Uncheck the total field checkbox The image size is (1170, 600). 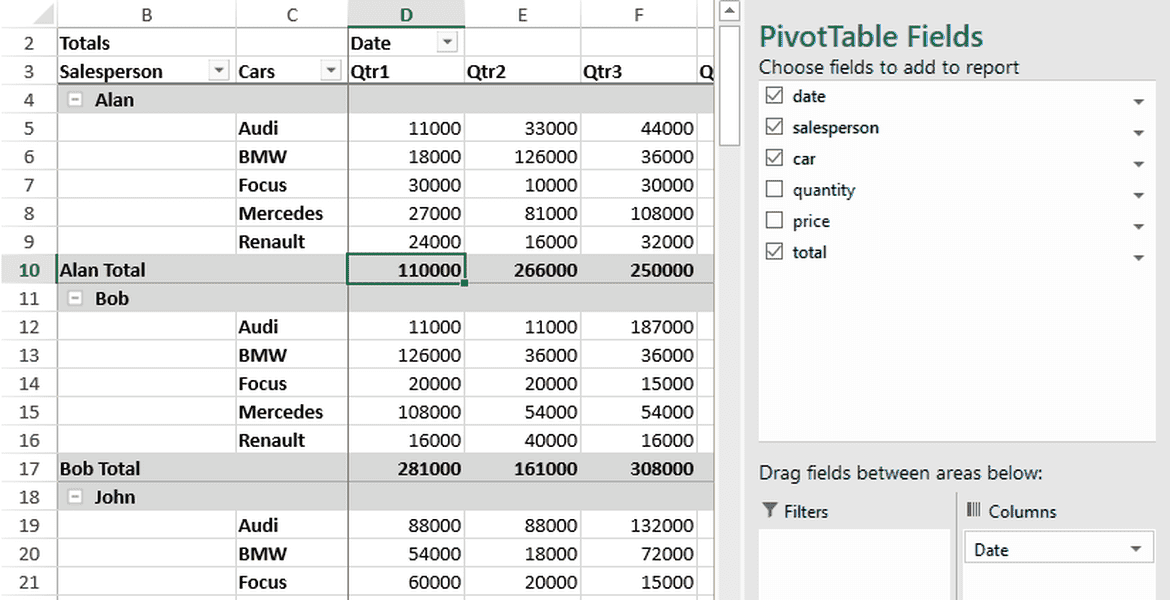[773, 252]
